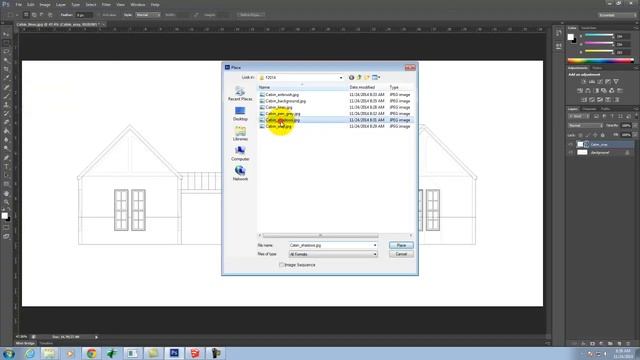Select the Rectangular Marquee tool
Image resolution: width=640 pixels, height=360 pixels.
[x=6, y=43]
